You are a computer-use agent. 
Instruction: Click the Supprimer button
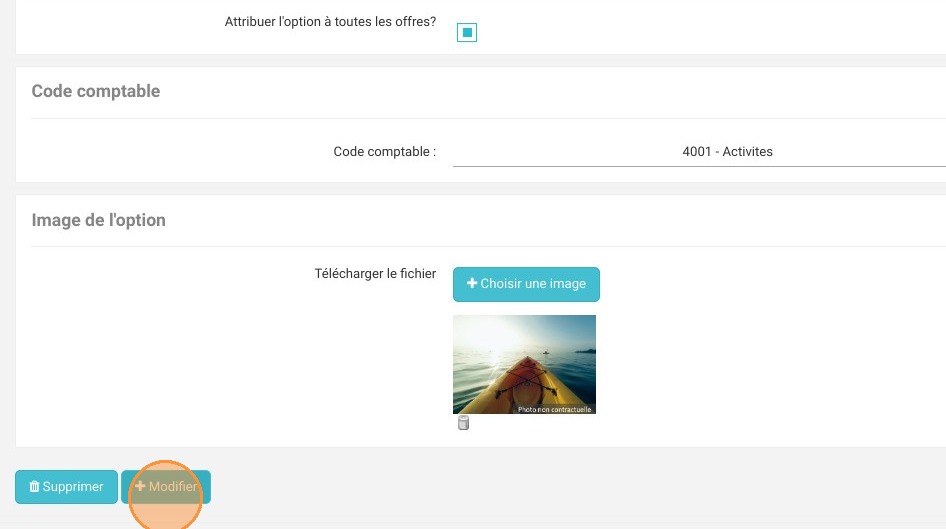coord(66,487)
